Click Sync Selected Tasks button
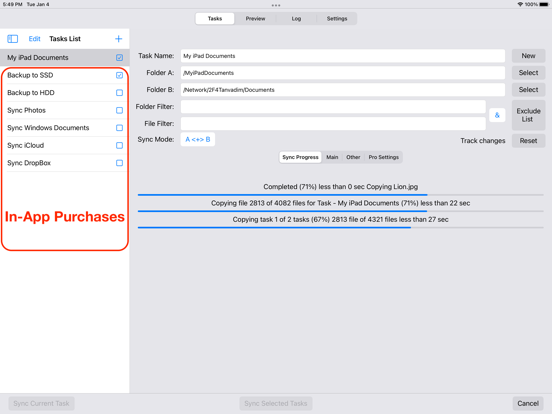Screen dimensions: 552x414 pyautogui.click(x=276, y=403)
